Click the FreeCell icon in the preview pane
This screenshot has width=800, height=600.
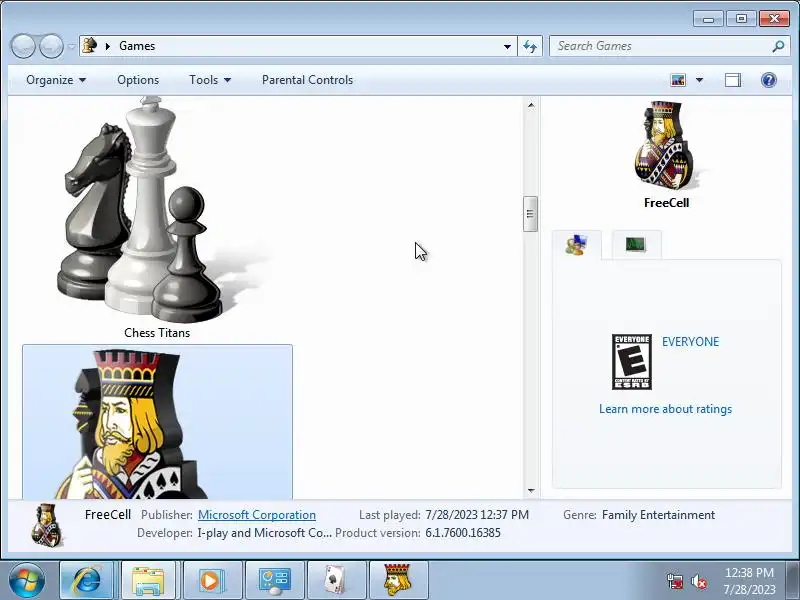pos(666,145)
